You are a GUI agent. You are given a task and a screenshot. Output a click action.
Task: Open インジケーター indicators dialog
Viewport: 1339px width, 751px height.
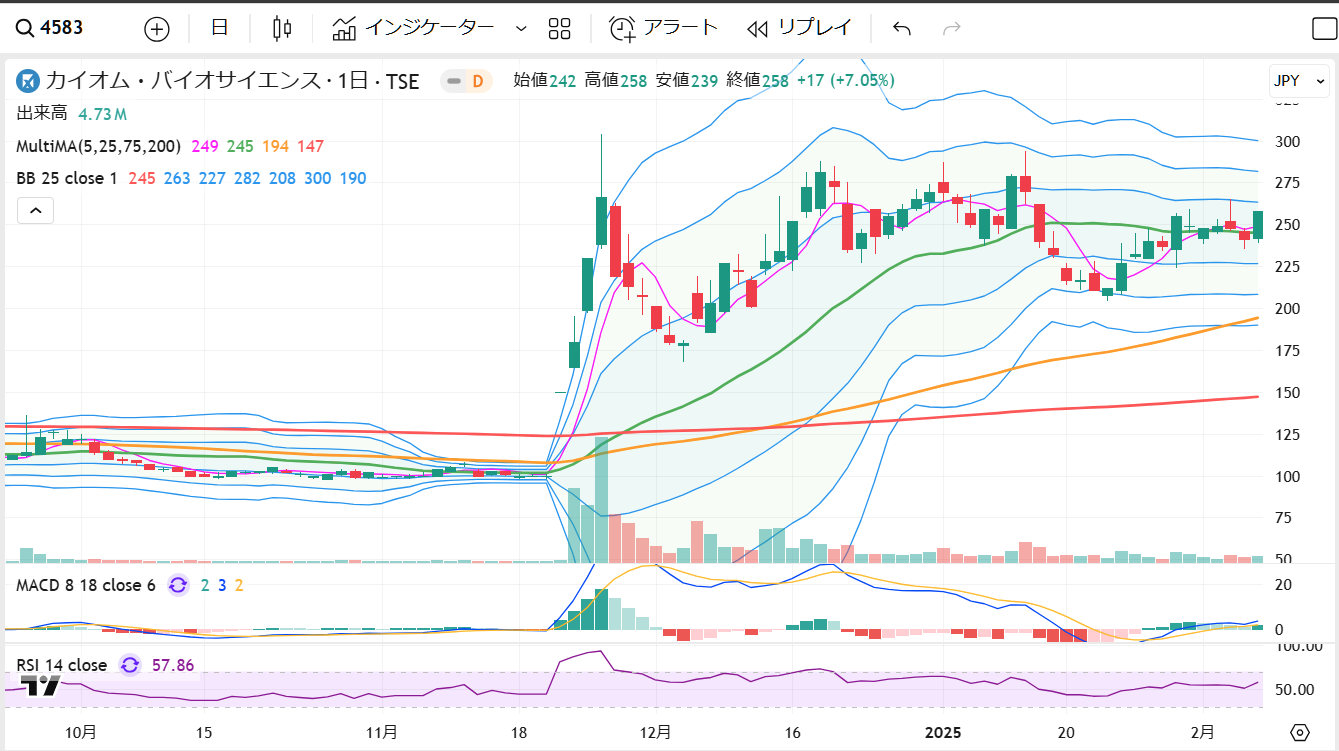tap(414, 28)
